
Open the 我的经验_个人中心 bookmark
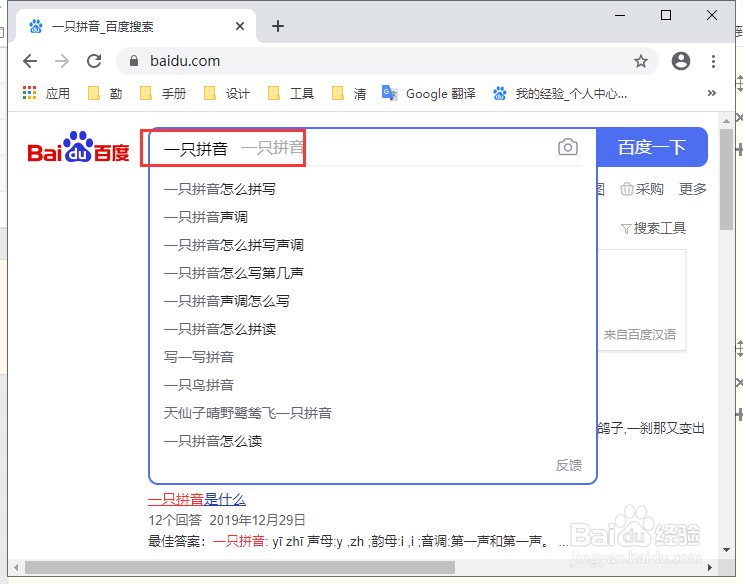[560, 93]
